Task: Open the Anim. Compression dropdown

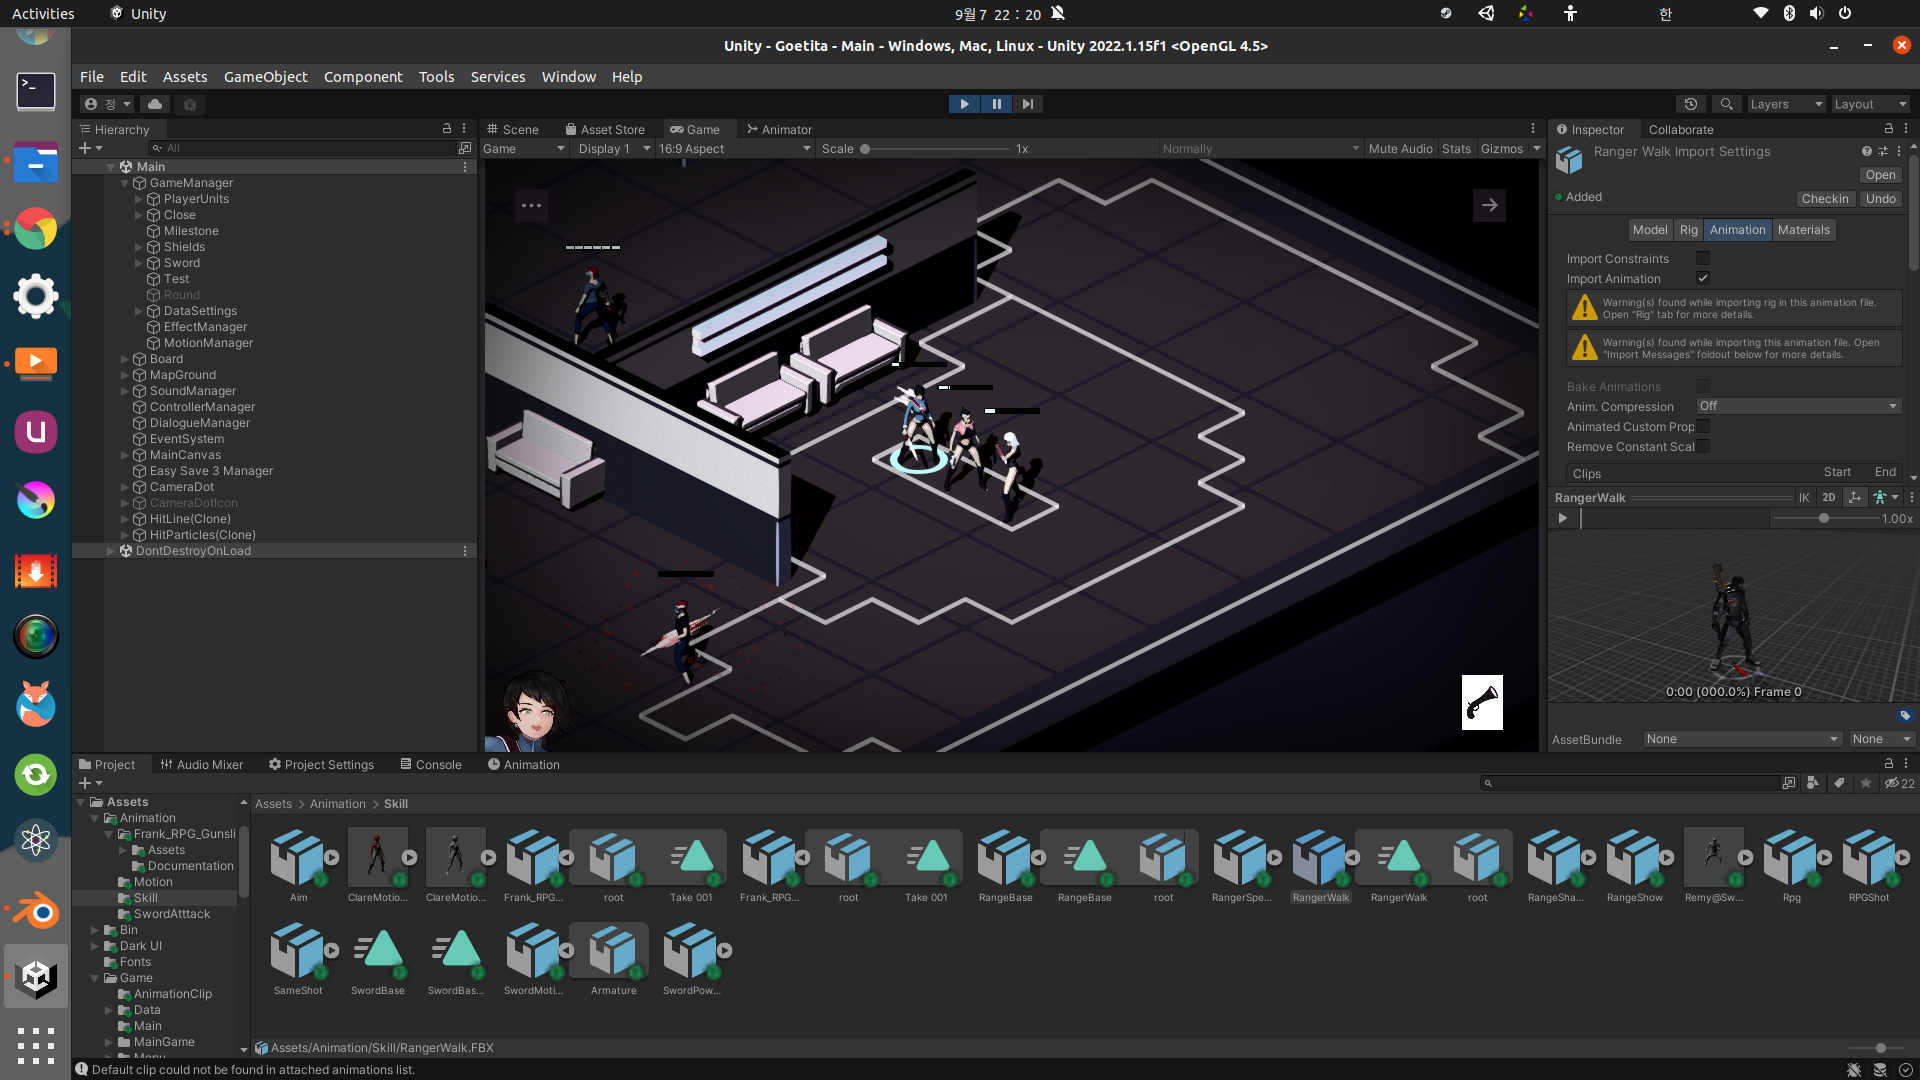Action: [x=1797, y=406]
